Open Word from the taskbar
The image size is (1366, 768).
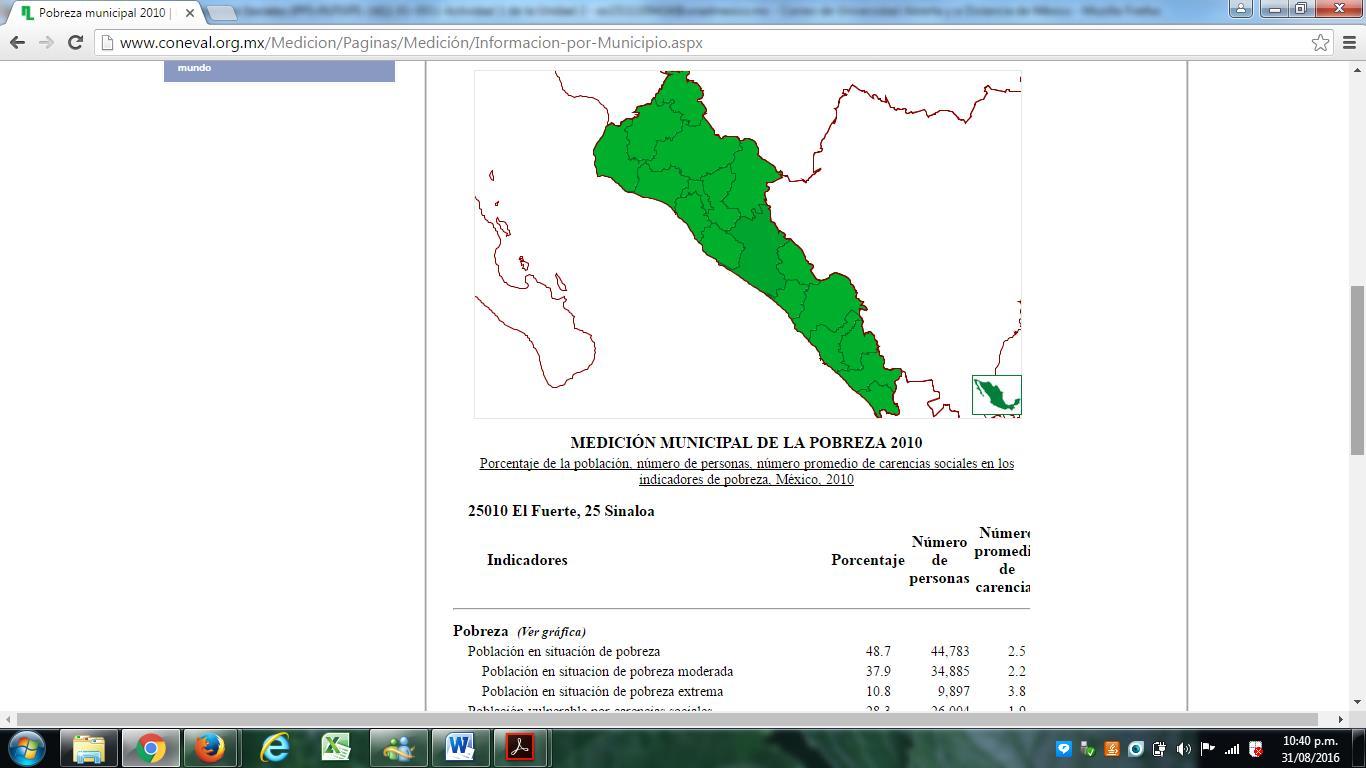[459, 748]
